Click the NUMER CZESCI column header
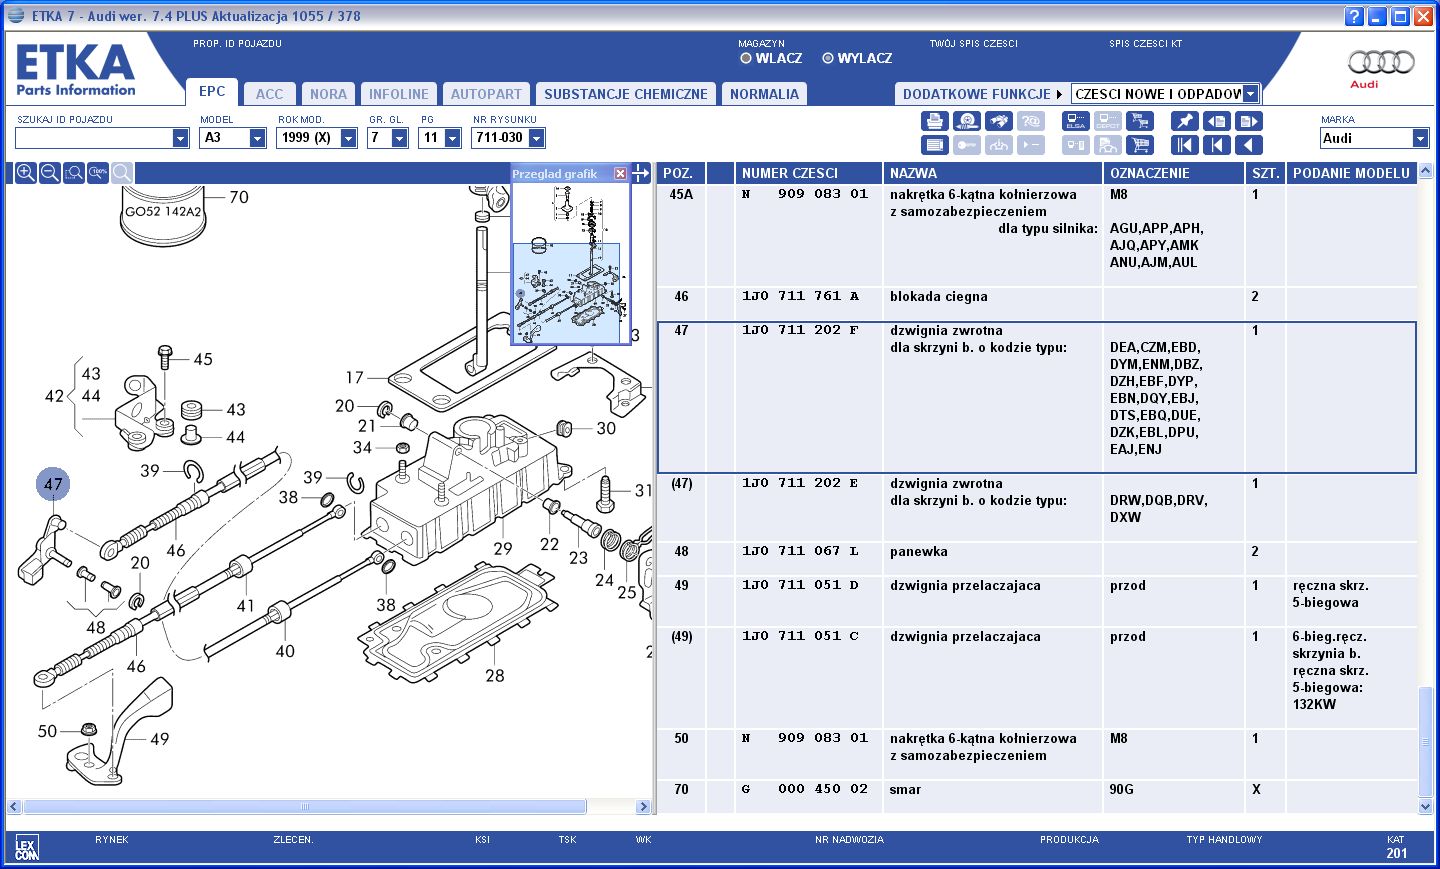The height and width of the screenshot is (869, 1440). (x=809, y=173)
